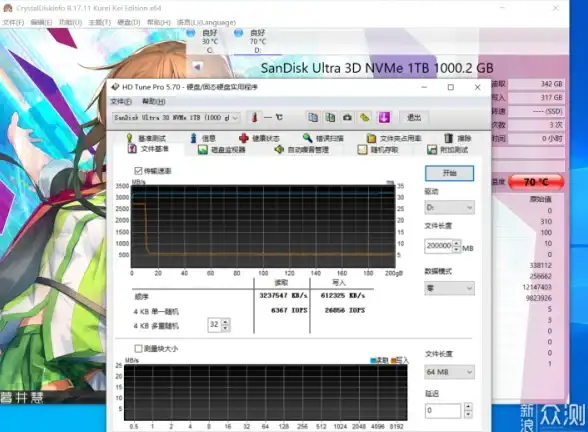Click the red 70 °C temperature indicator
This screenshot has width=588, height=432.
click(x=536, y=182)
